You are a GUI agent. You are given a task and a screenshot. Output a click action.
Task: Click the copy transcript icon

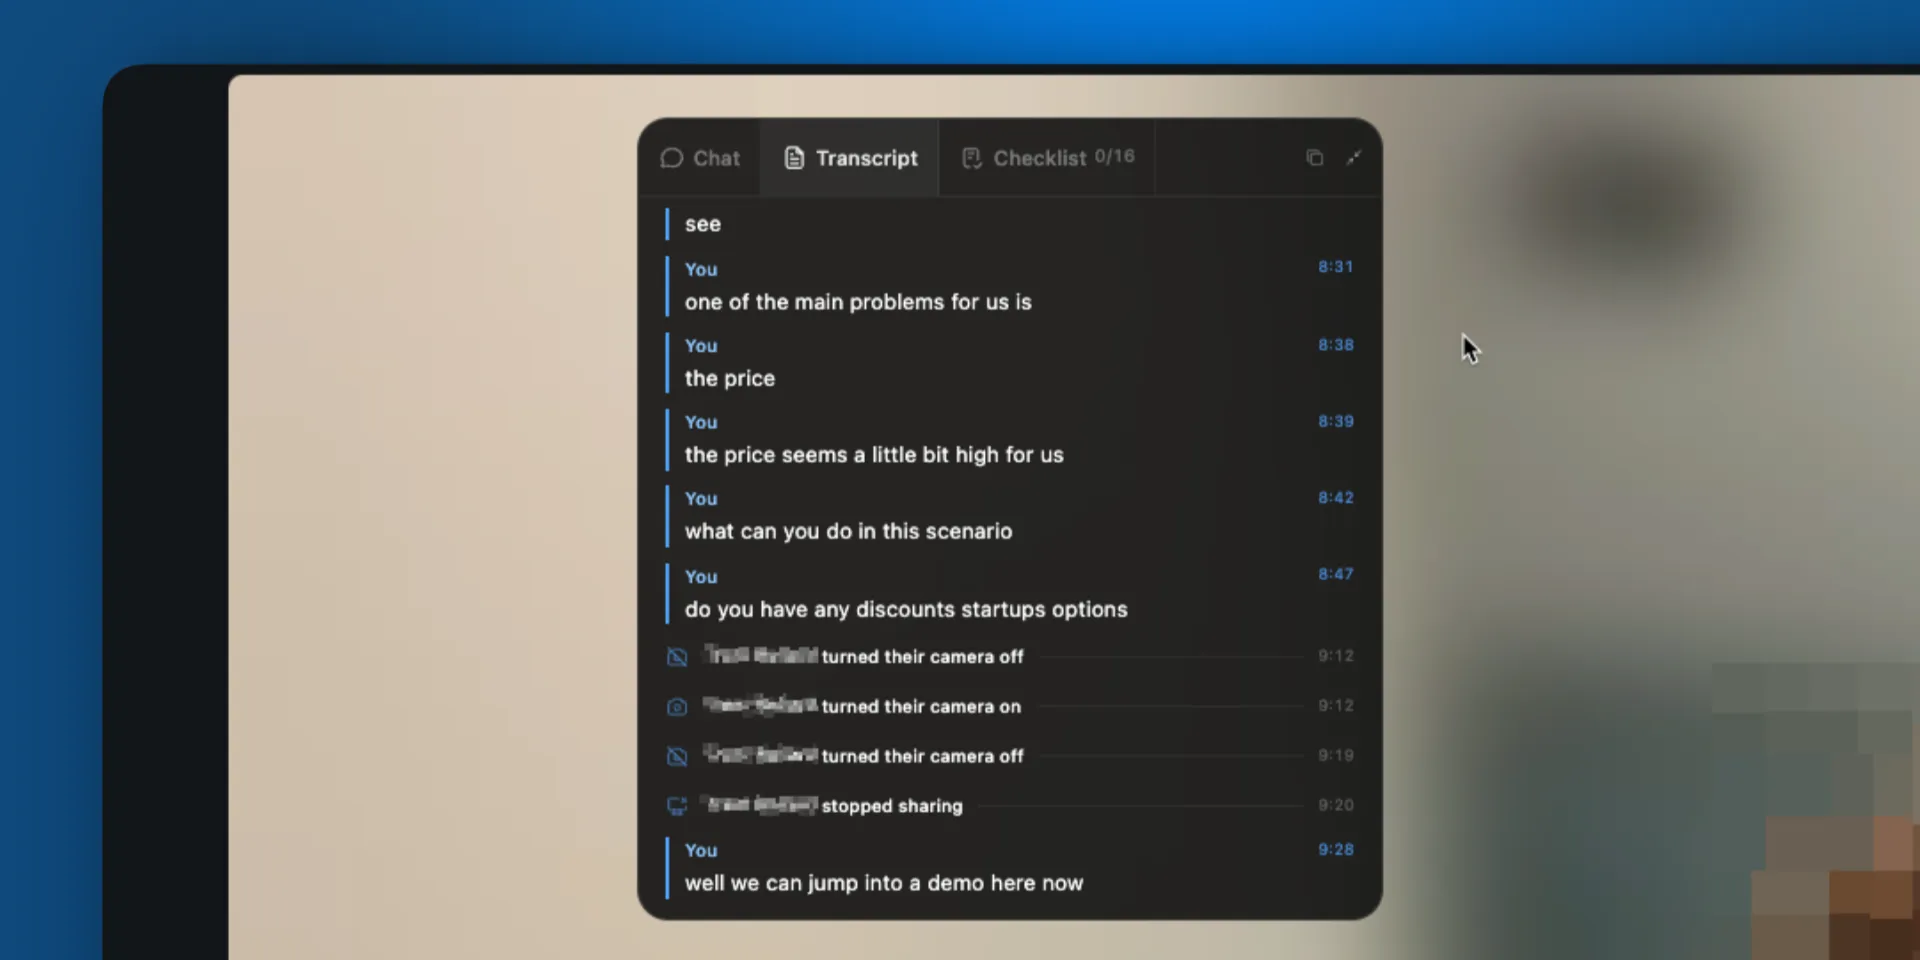tap(1314, 158)
